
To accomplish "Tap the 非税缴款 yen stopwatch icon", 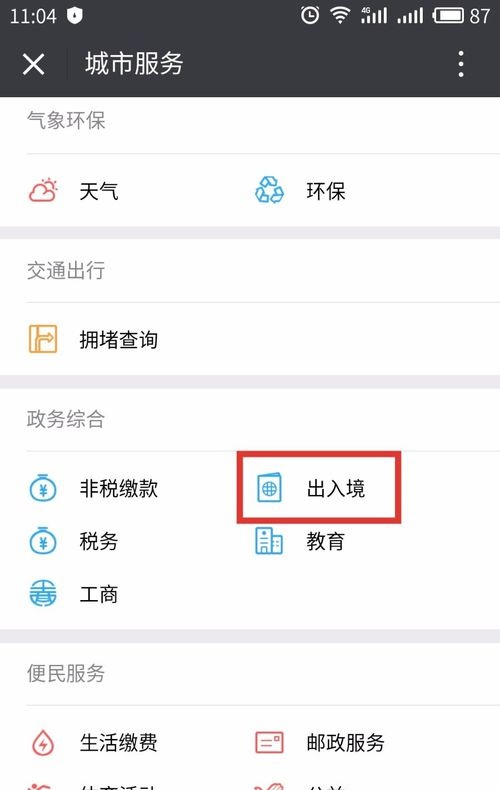I will click(43, 488).
